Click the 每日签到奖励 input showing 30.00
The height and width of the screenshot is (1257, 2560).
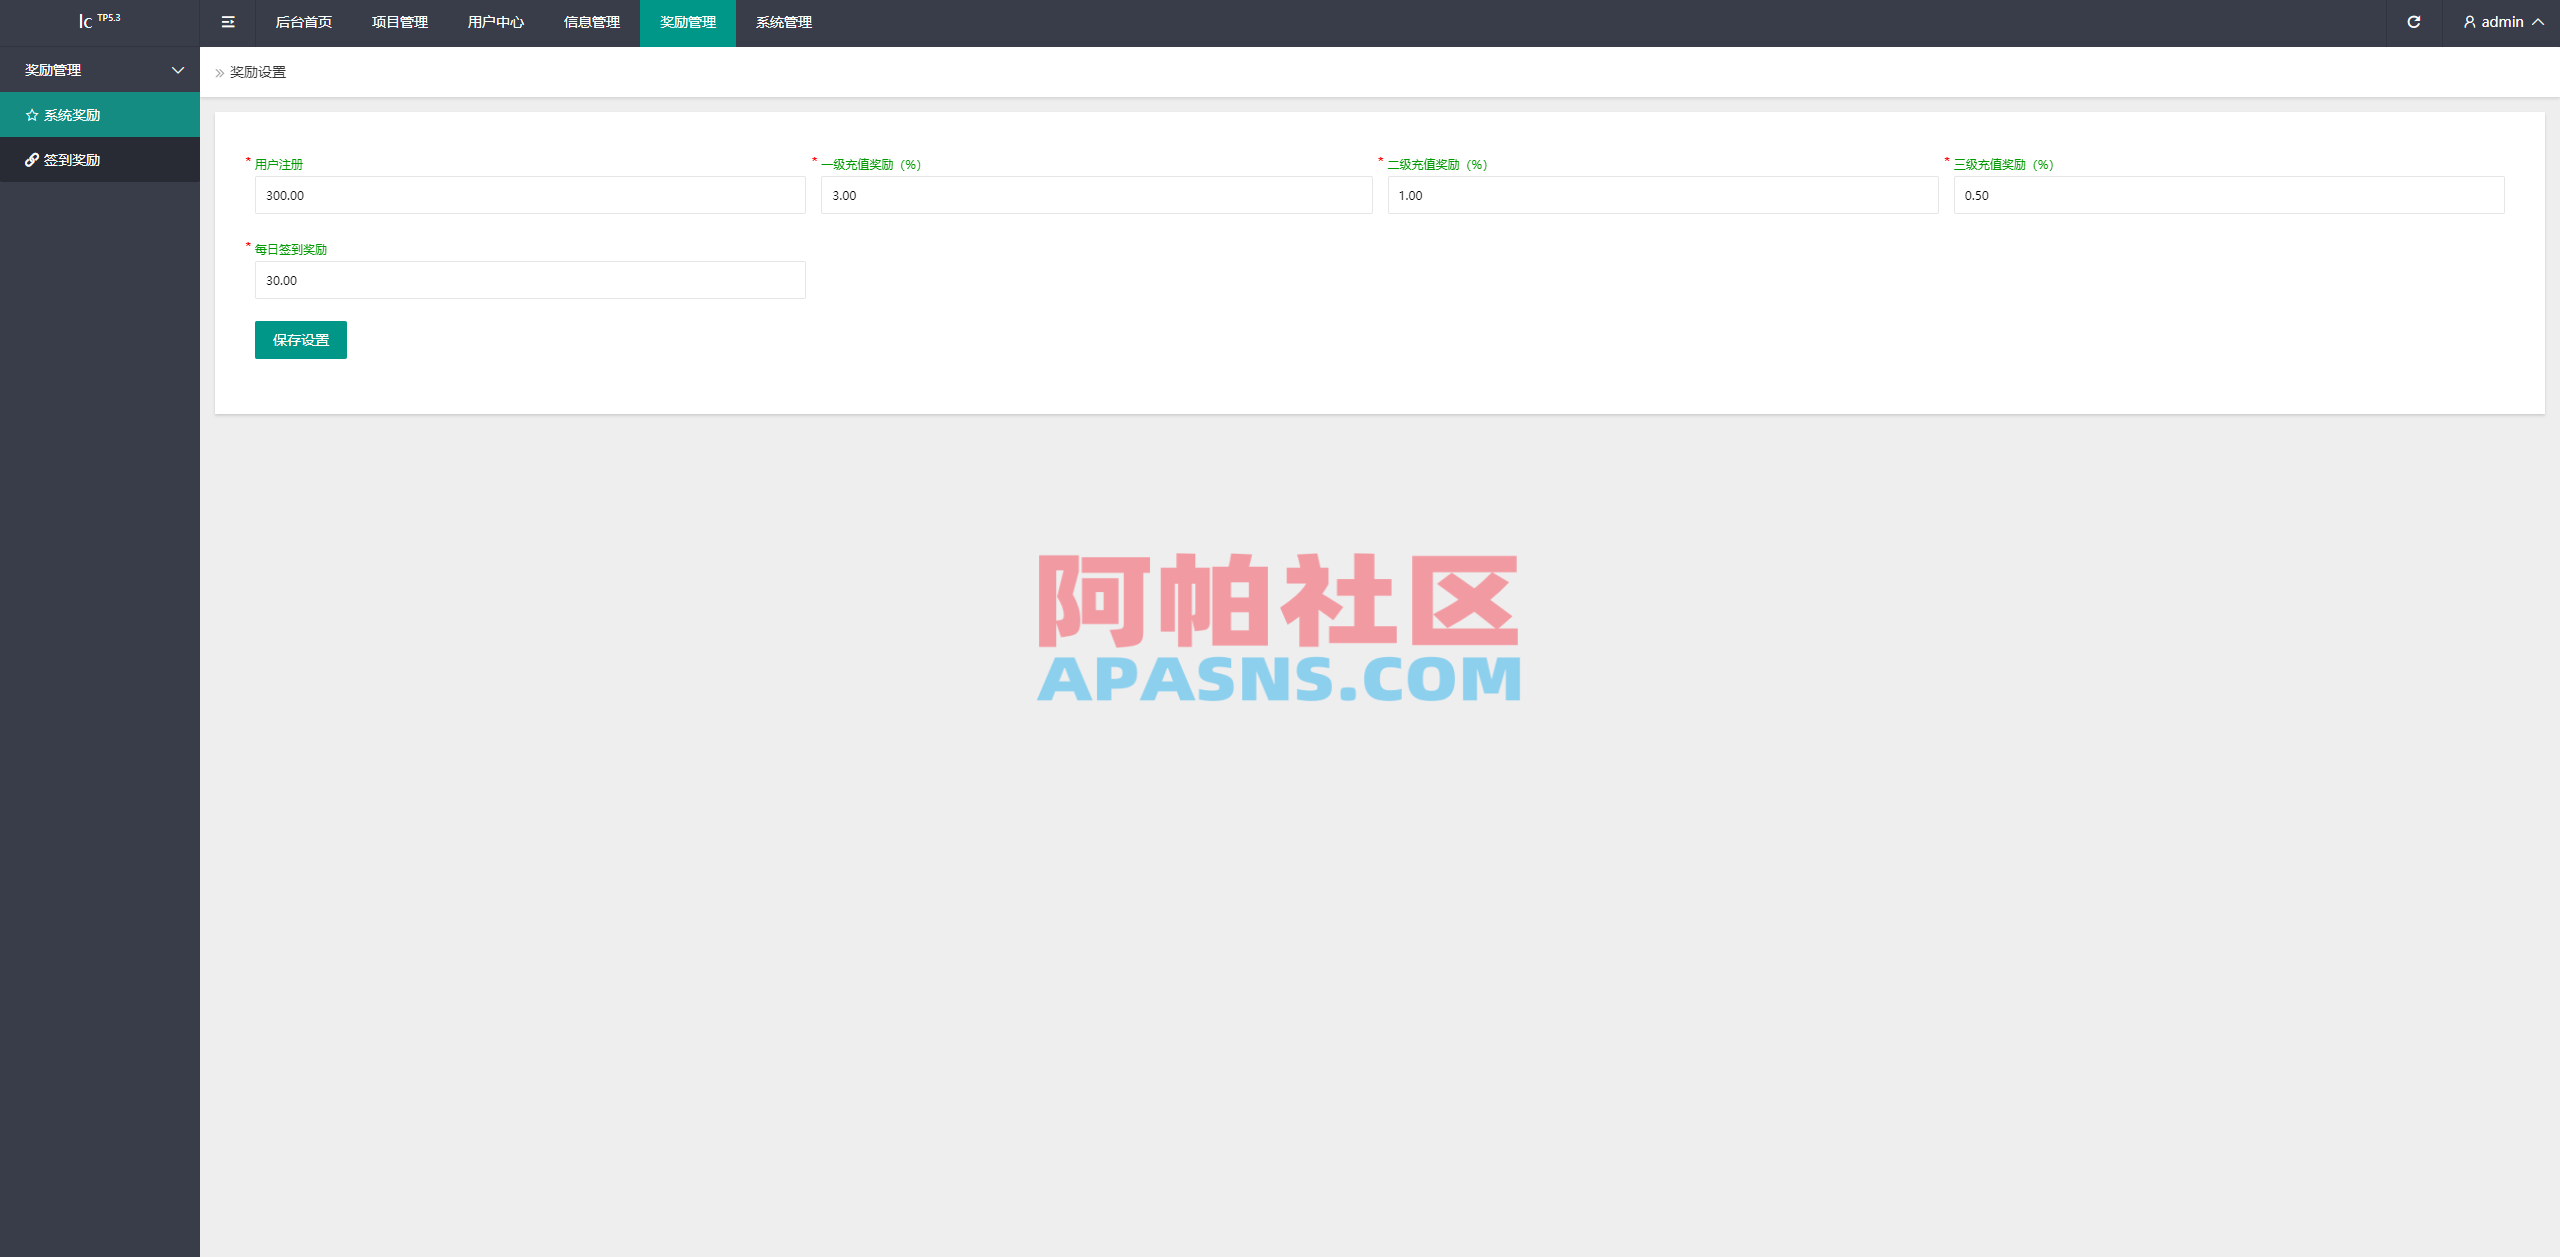coord(529,280)
